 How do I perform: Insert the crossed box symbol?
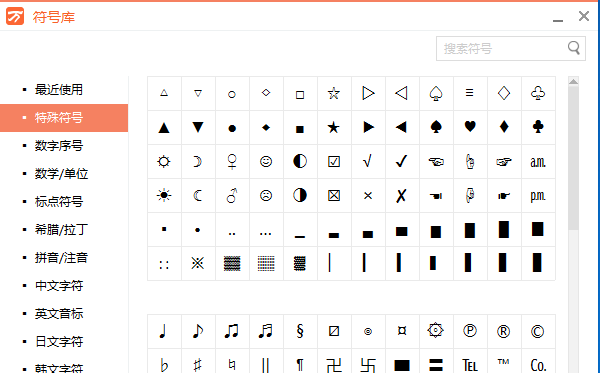pyautogui.click(x=334, y=195)
